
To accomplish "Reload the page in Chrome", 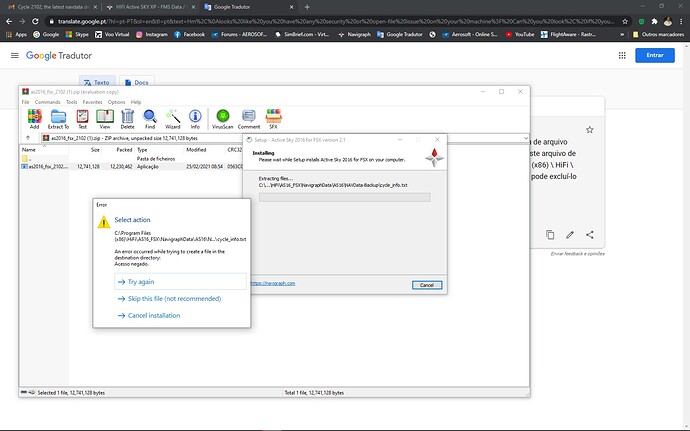I will (x=35, y=21).
